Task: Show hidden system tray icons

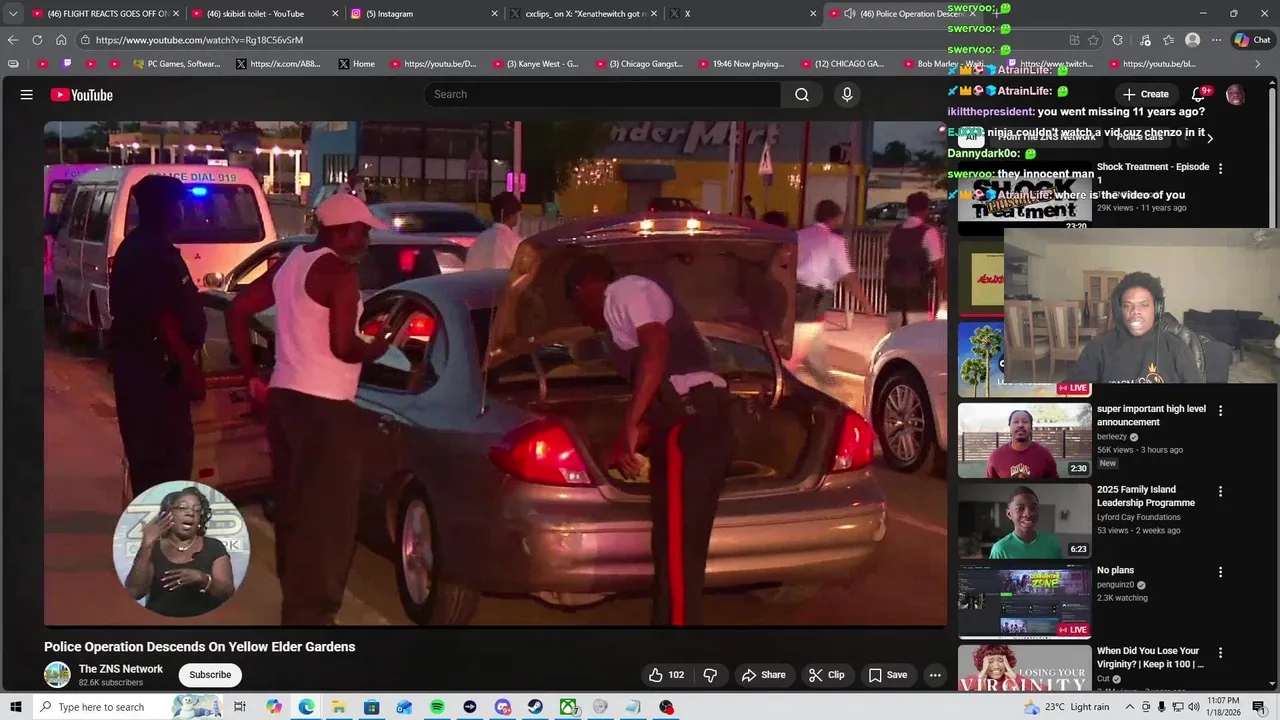Action: (1130, 707)
